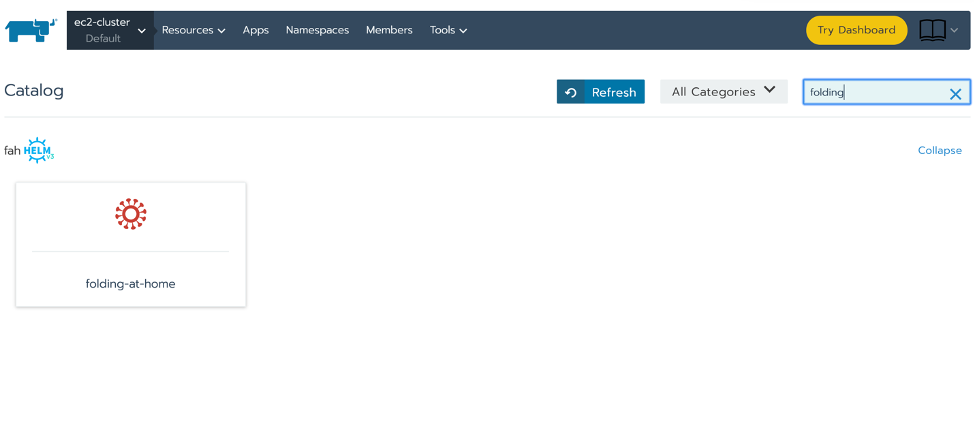Click the red virus icon on the chart card
Image resolution: width=974 pixels, height=427 pixels.
point(130,214)
